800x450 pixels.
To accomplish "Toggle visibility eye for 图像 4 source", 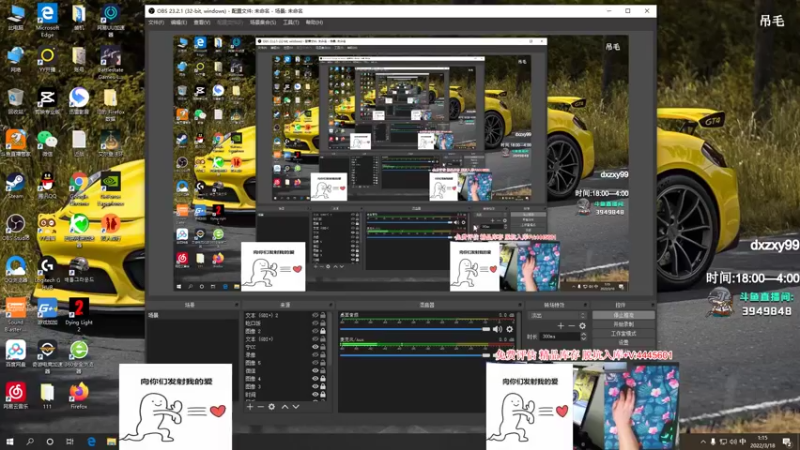I will coord(315,379).
